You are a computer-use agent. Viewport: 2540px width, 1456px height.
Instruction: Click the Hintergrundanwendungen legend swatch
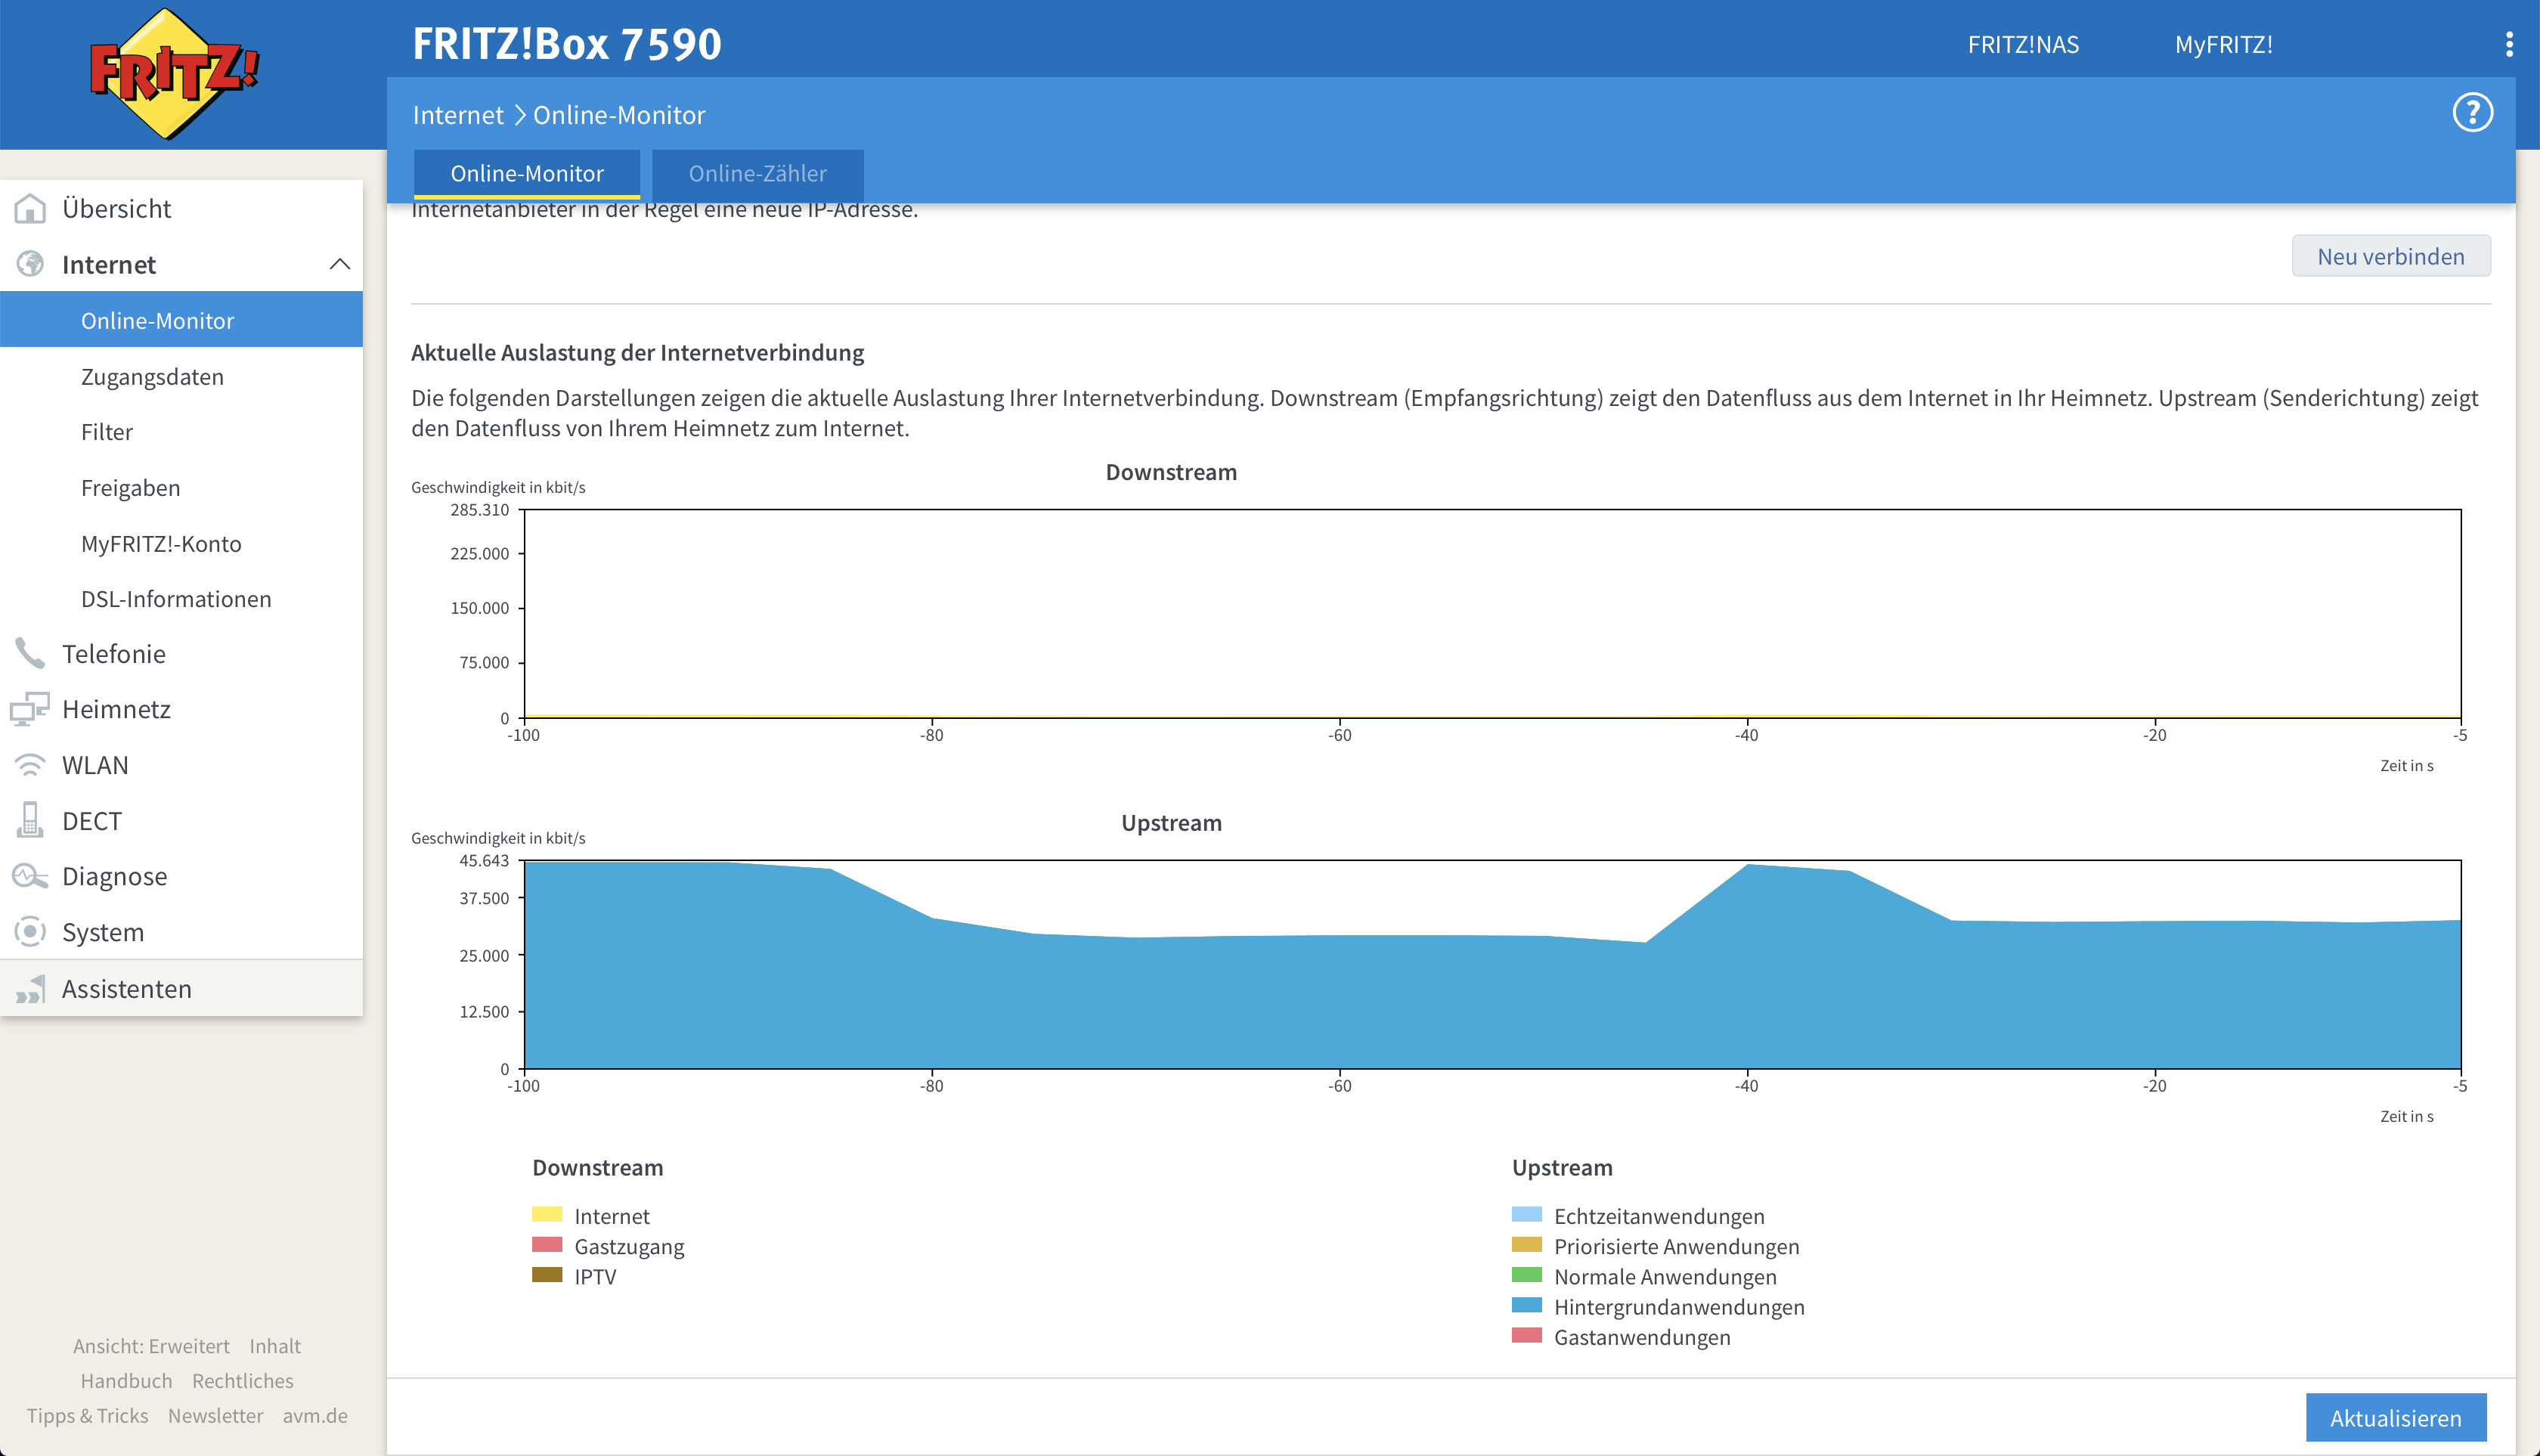pos(1527,1305)
